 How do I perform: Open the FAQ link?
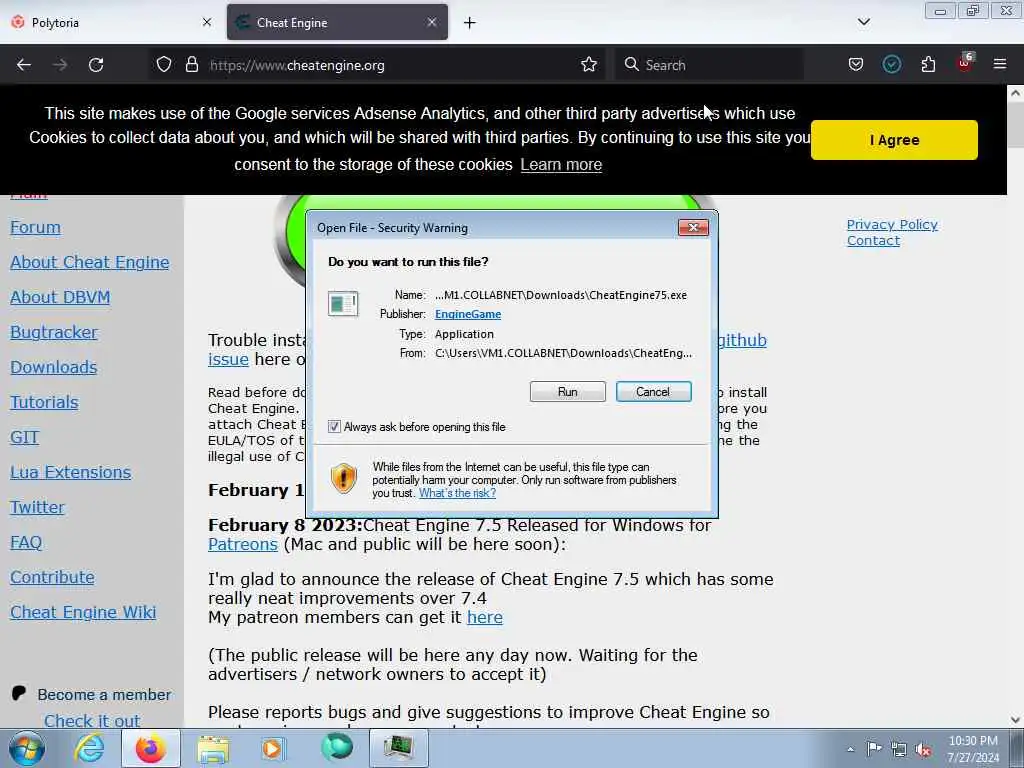(x=26, y=542)
